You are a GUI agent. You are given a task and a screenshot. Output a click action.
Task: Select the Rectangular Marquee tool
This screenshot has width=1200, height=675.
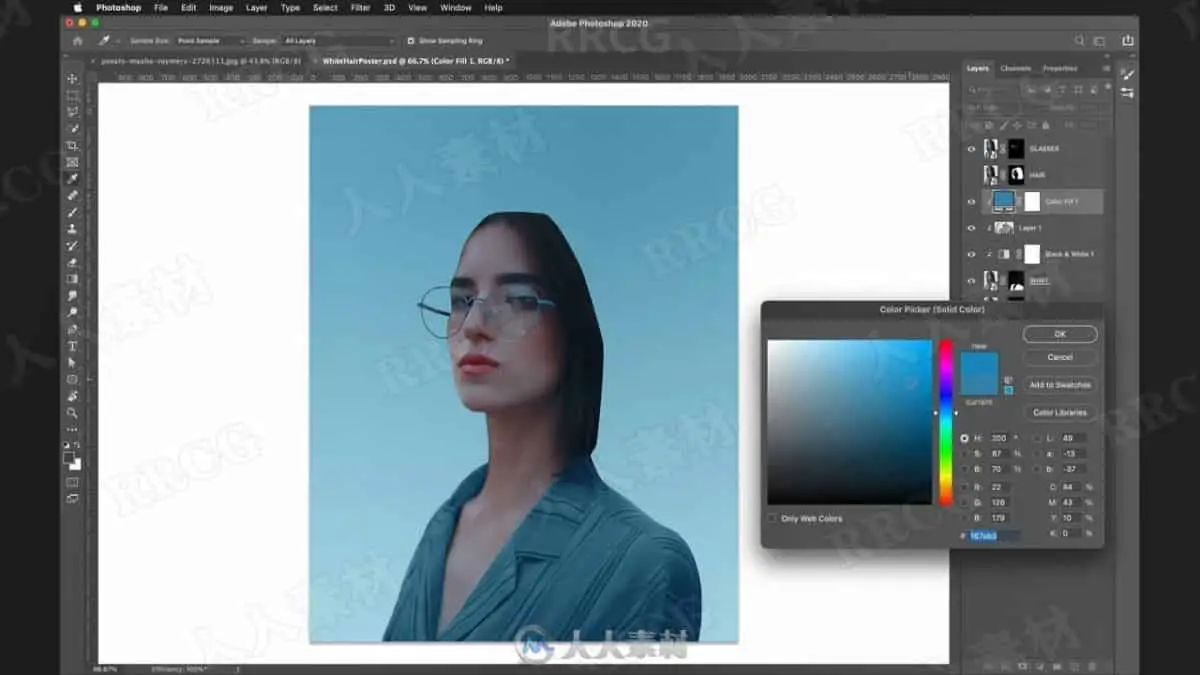coord(72,96)
